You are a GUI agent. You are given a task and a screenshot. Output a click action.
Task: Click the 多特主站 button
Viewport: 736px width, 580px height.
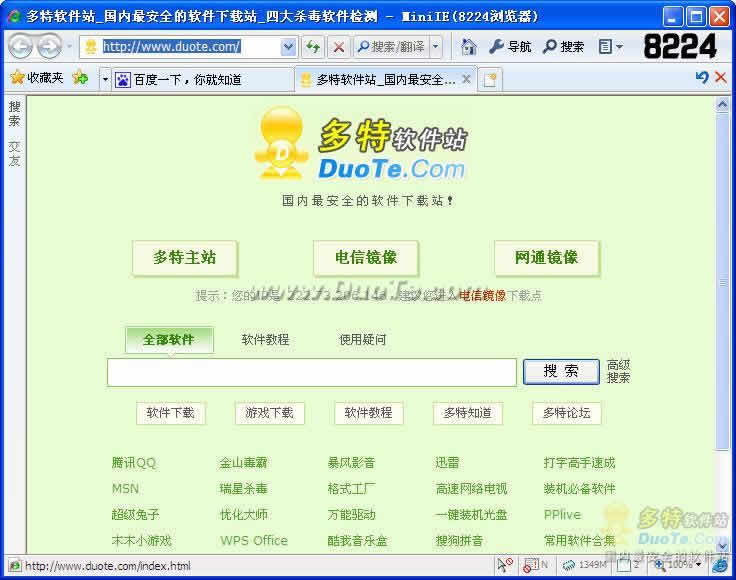(184, 258)
